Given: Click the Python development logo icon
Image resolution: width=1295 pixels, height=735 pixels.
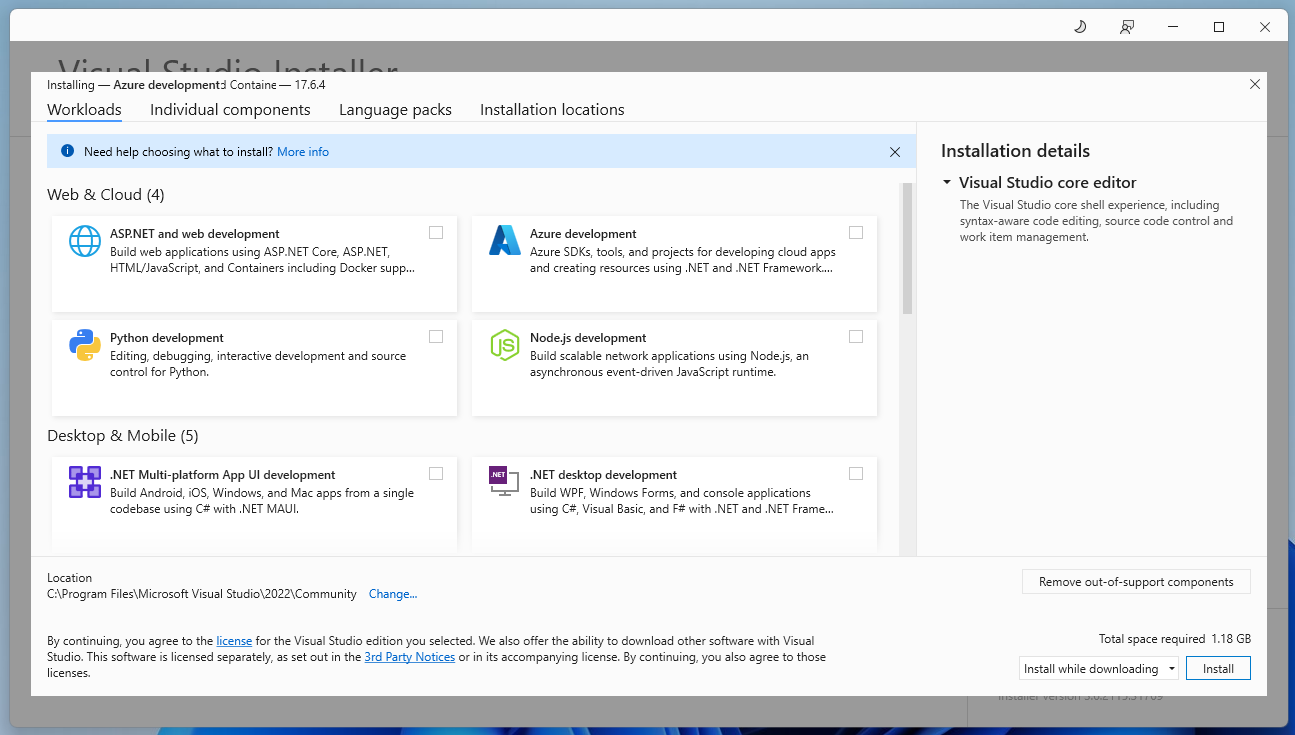Looking at the screenshot, I should (85, 345).
